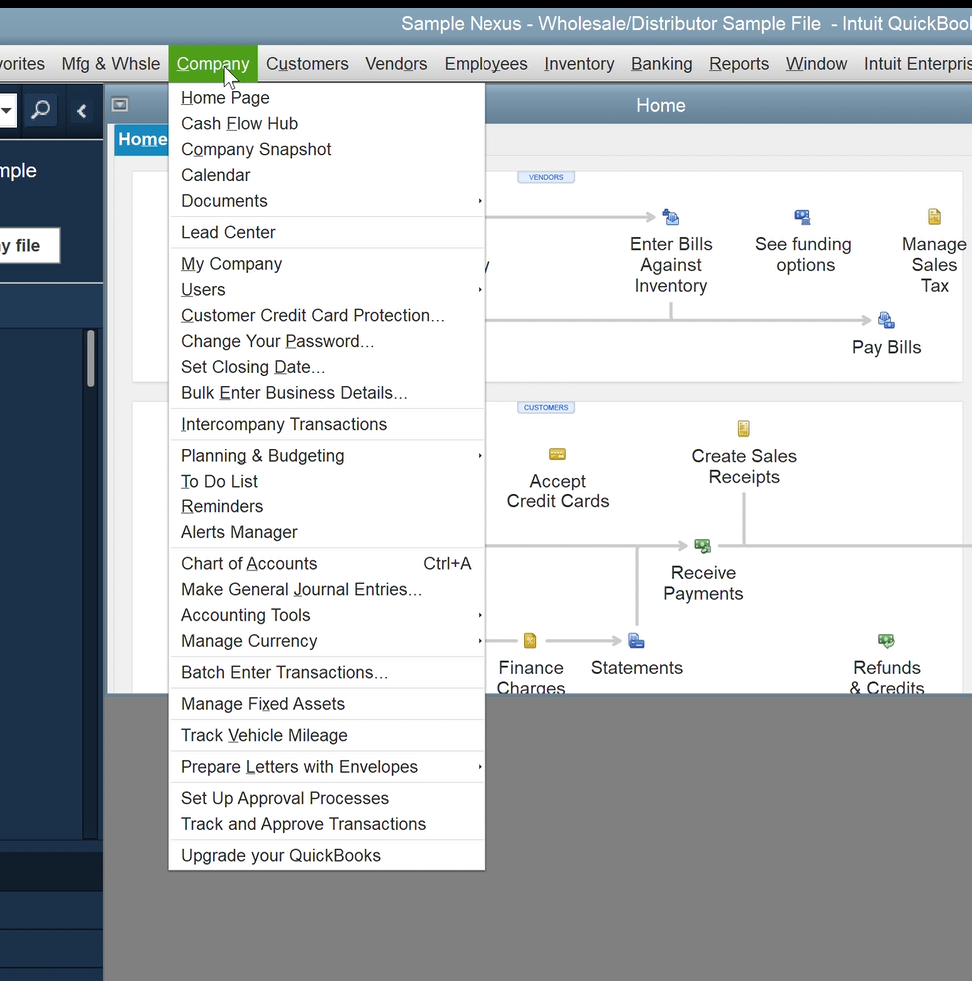Viewport: 972px width, 981px height.
Task: Choose Make General Journal Entries
Action: point(301,590)
